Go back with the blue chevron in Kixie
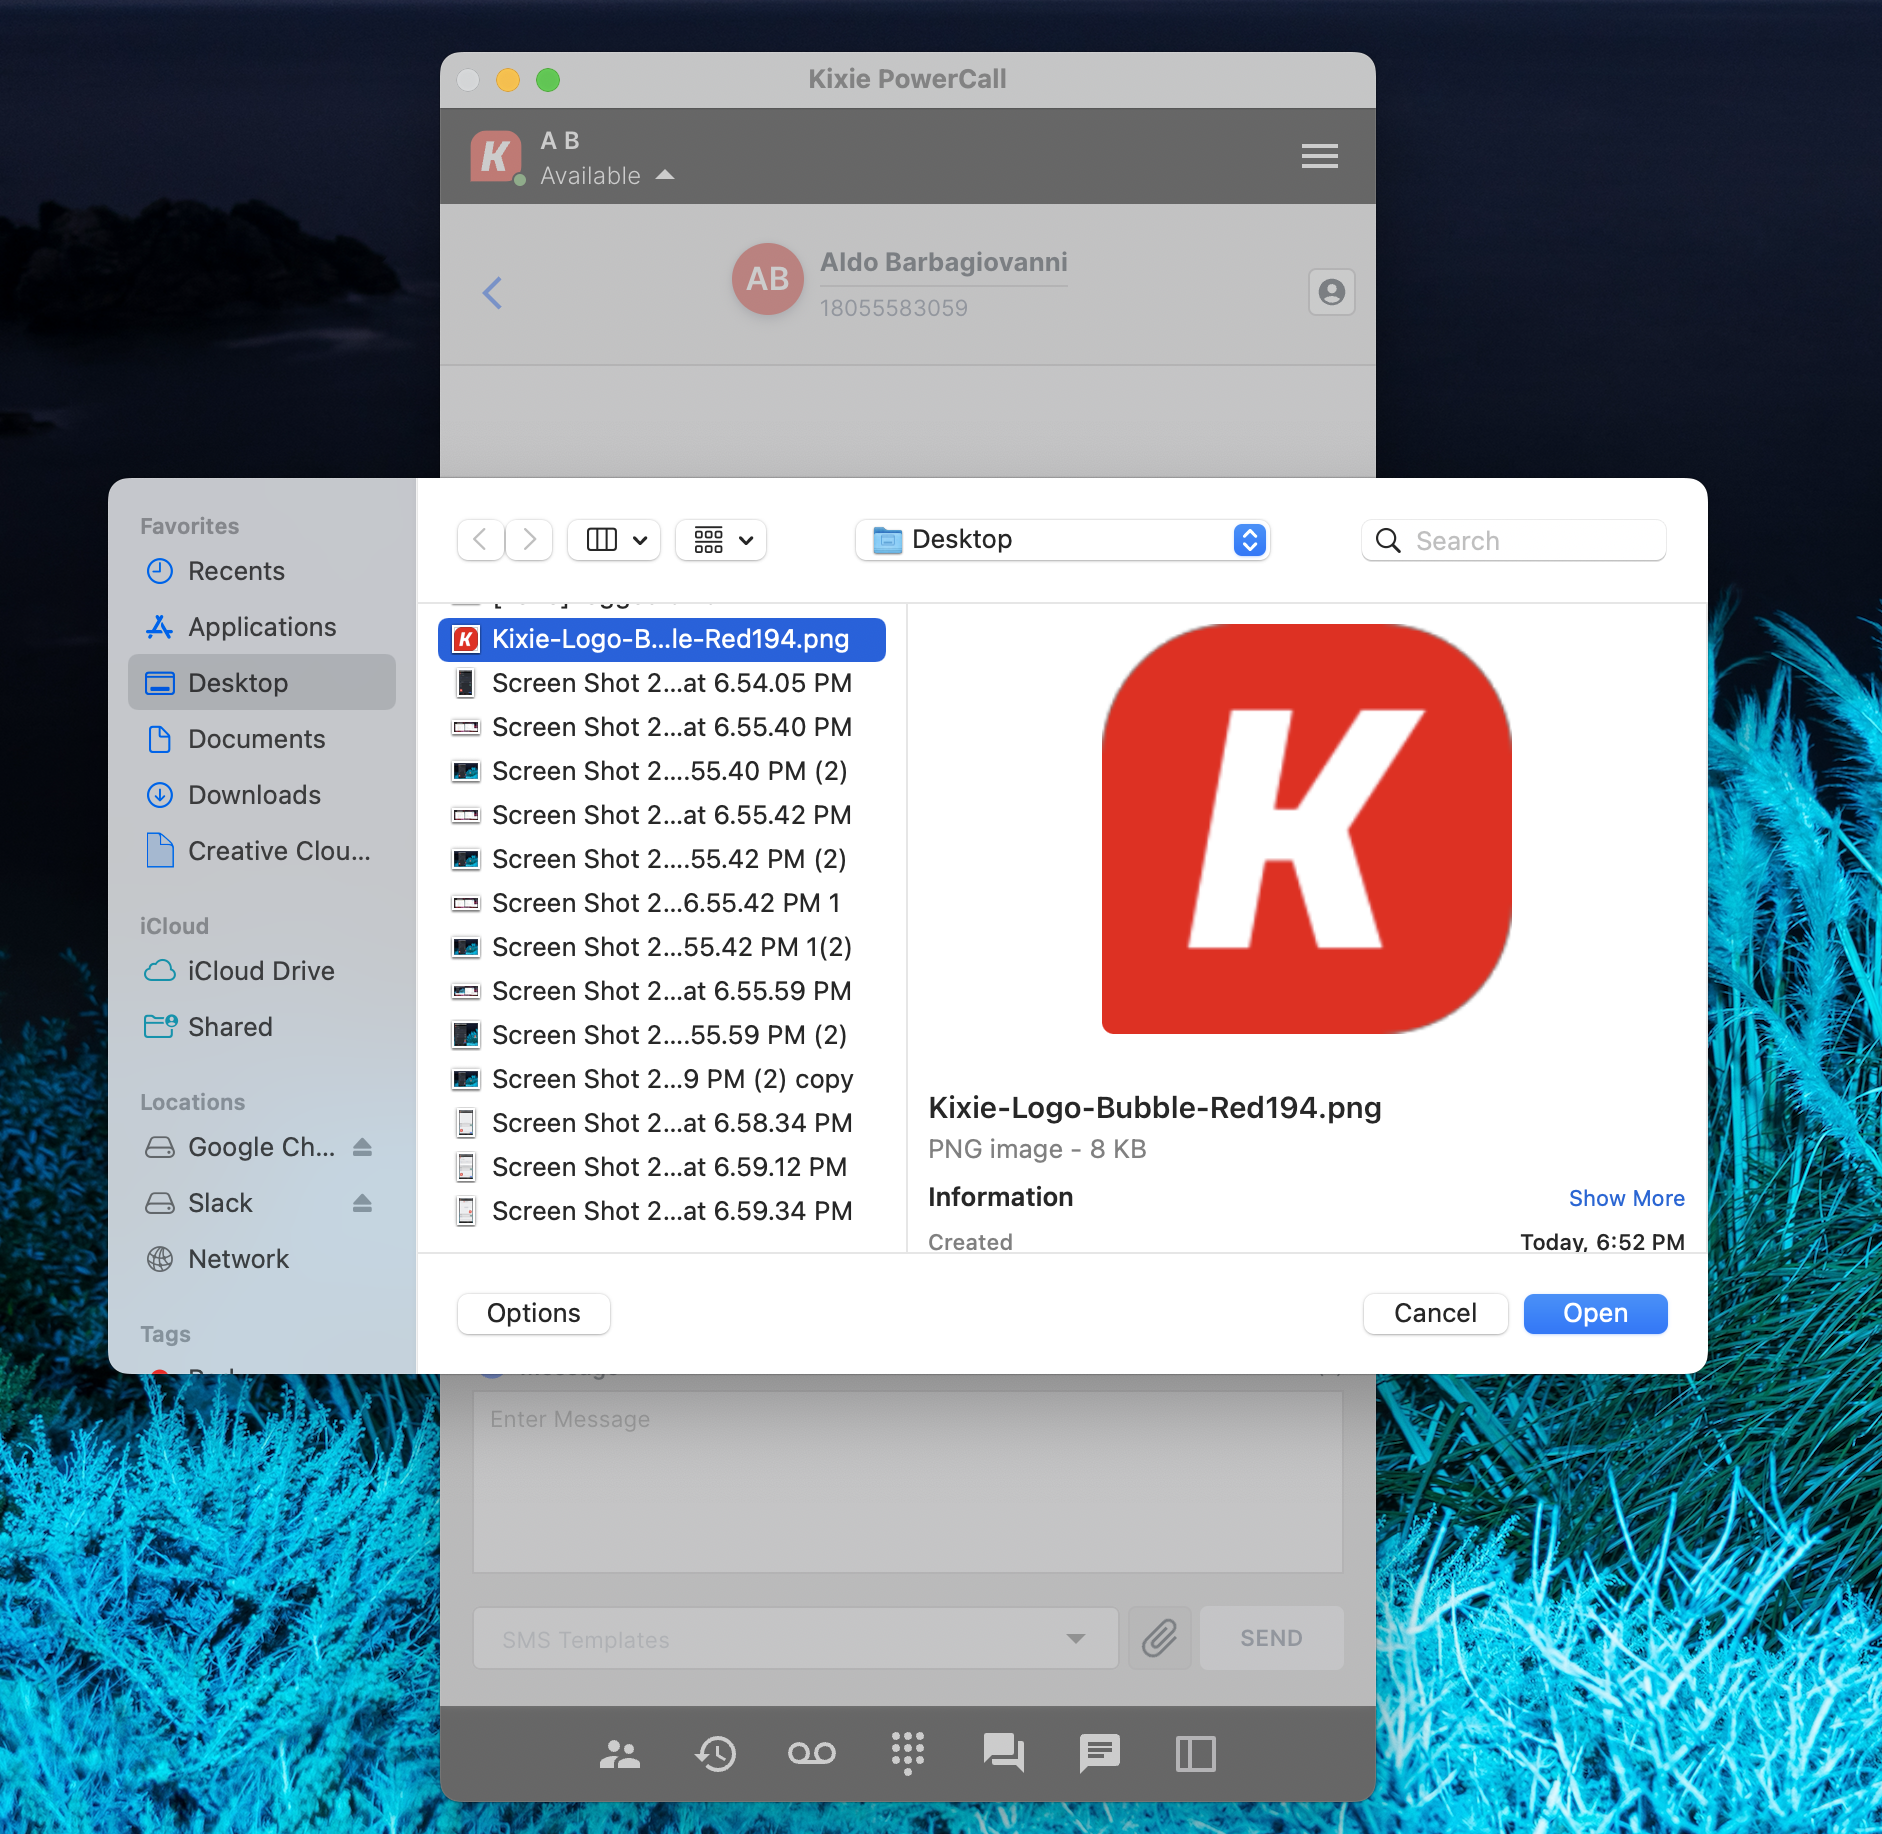The image size is (1882, 1834). (x=492, y=293)
